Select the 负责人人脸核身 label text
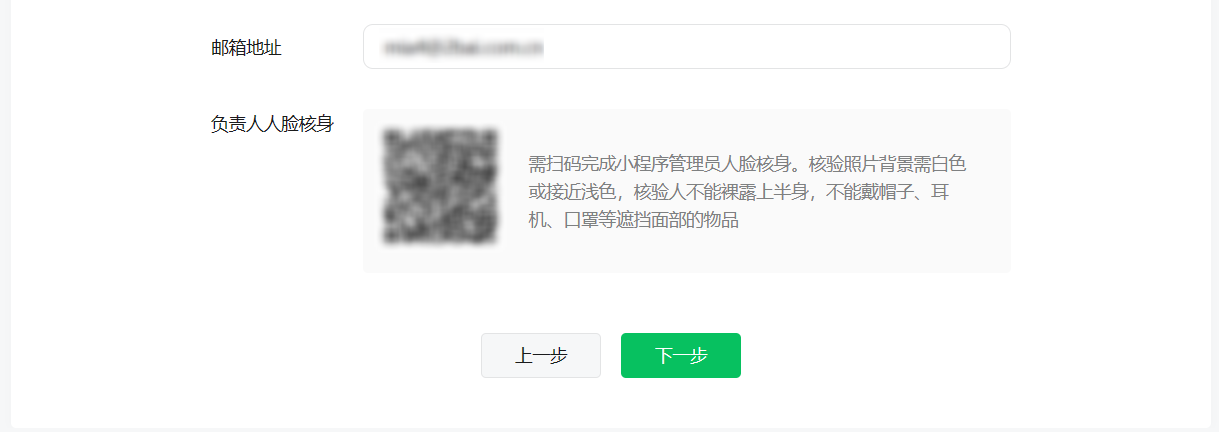 tap(272, 124)
